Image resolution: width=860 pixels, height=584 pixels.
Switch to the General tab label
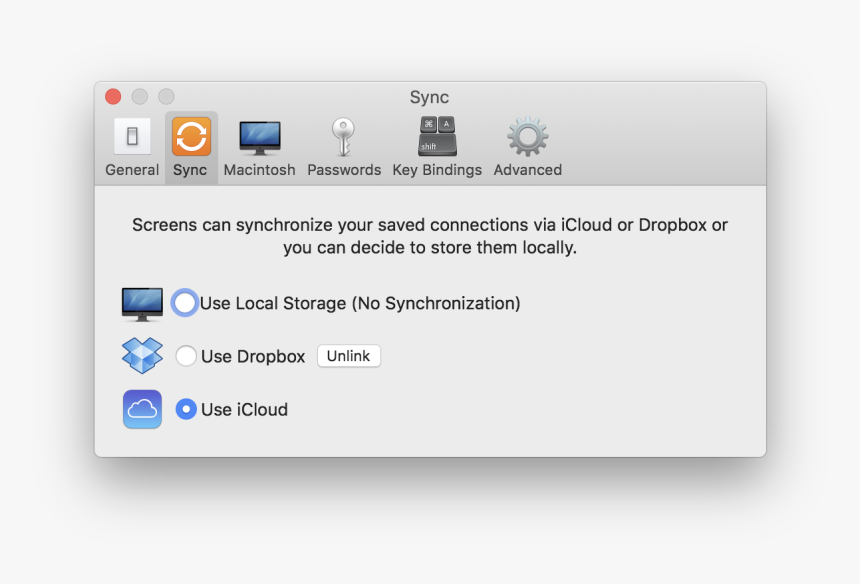coord(132,170)
